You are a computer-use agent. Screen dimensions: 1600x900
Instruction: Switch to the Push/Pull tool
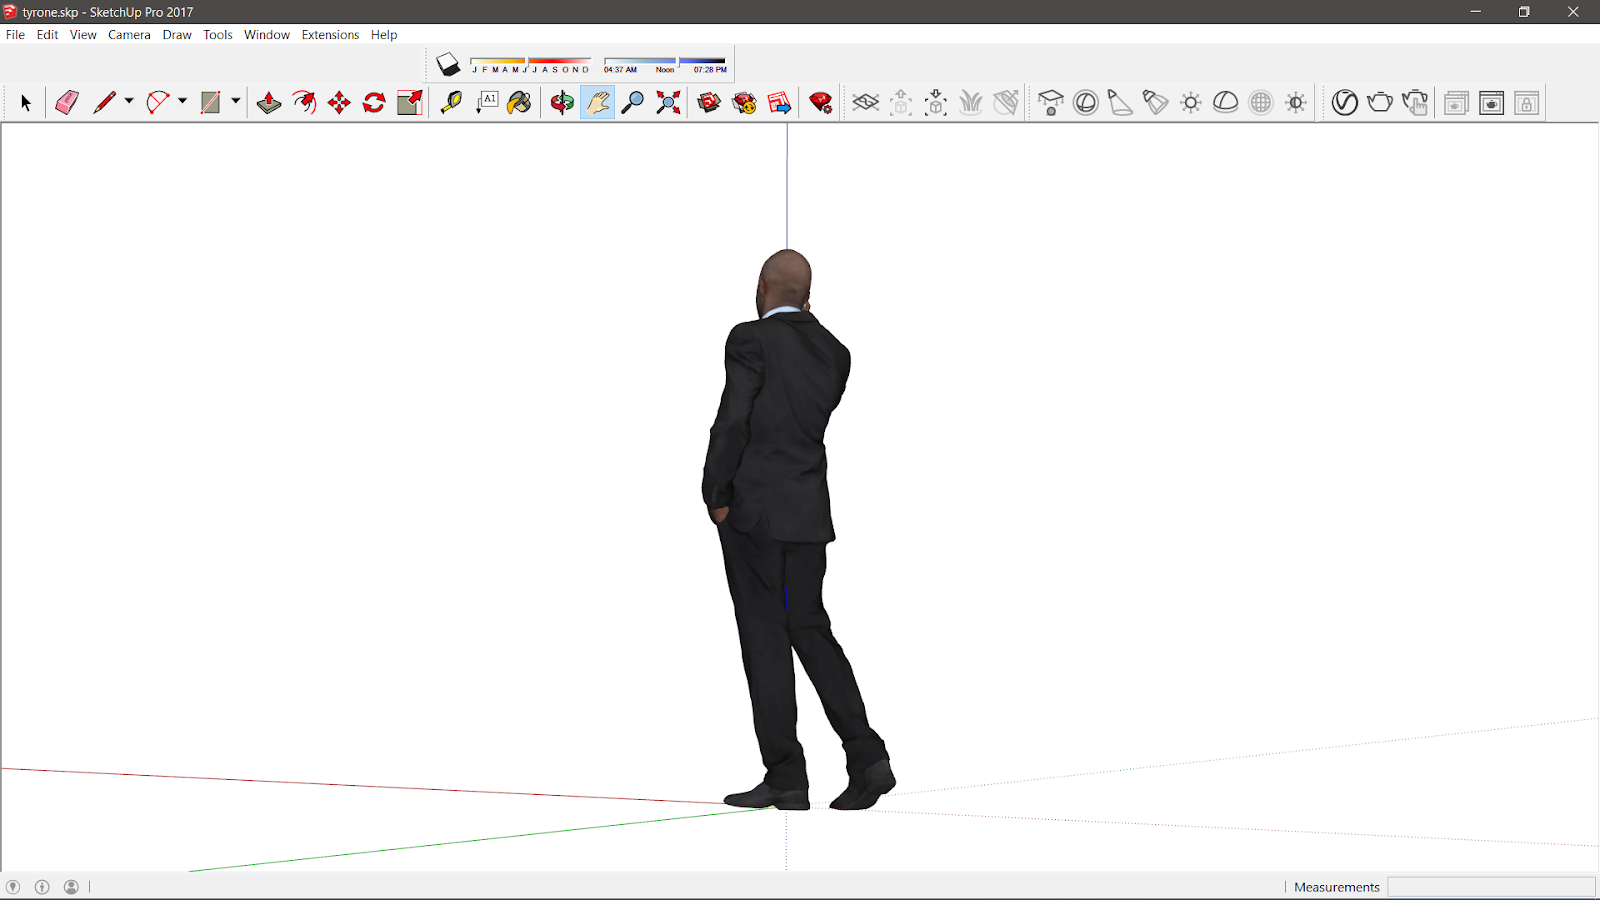pos(268,103)
